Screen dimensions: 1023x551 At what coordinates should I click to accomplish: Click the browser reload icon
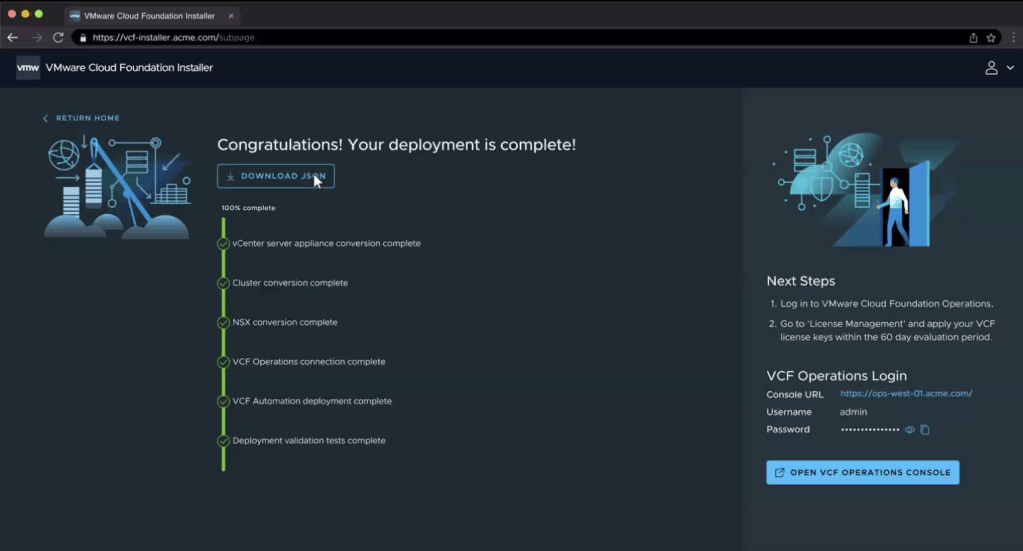tap(58, 38)
